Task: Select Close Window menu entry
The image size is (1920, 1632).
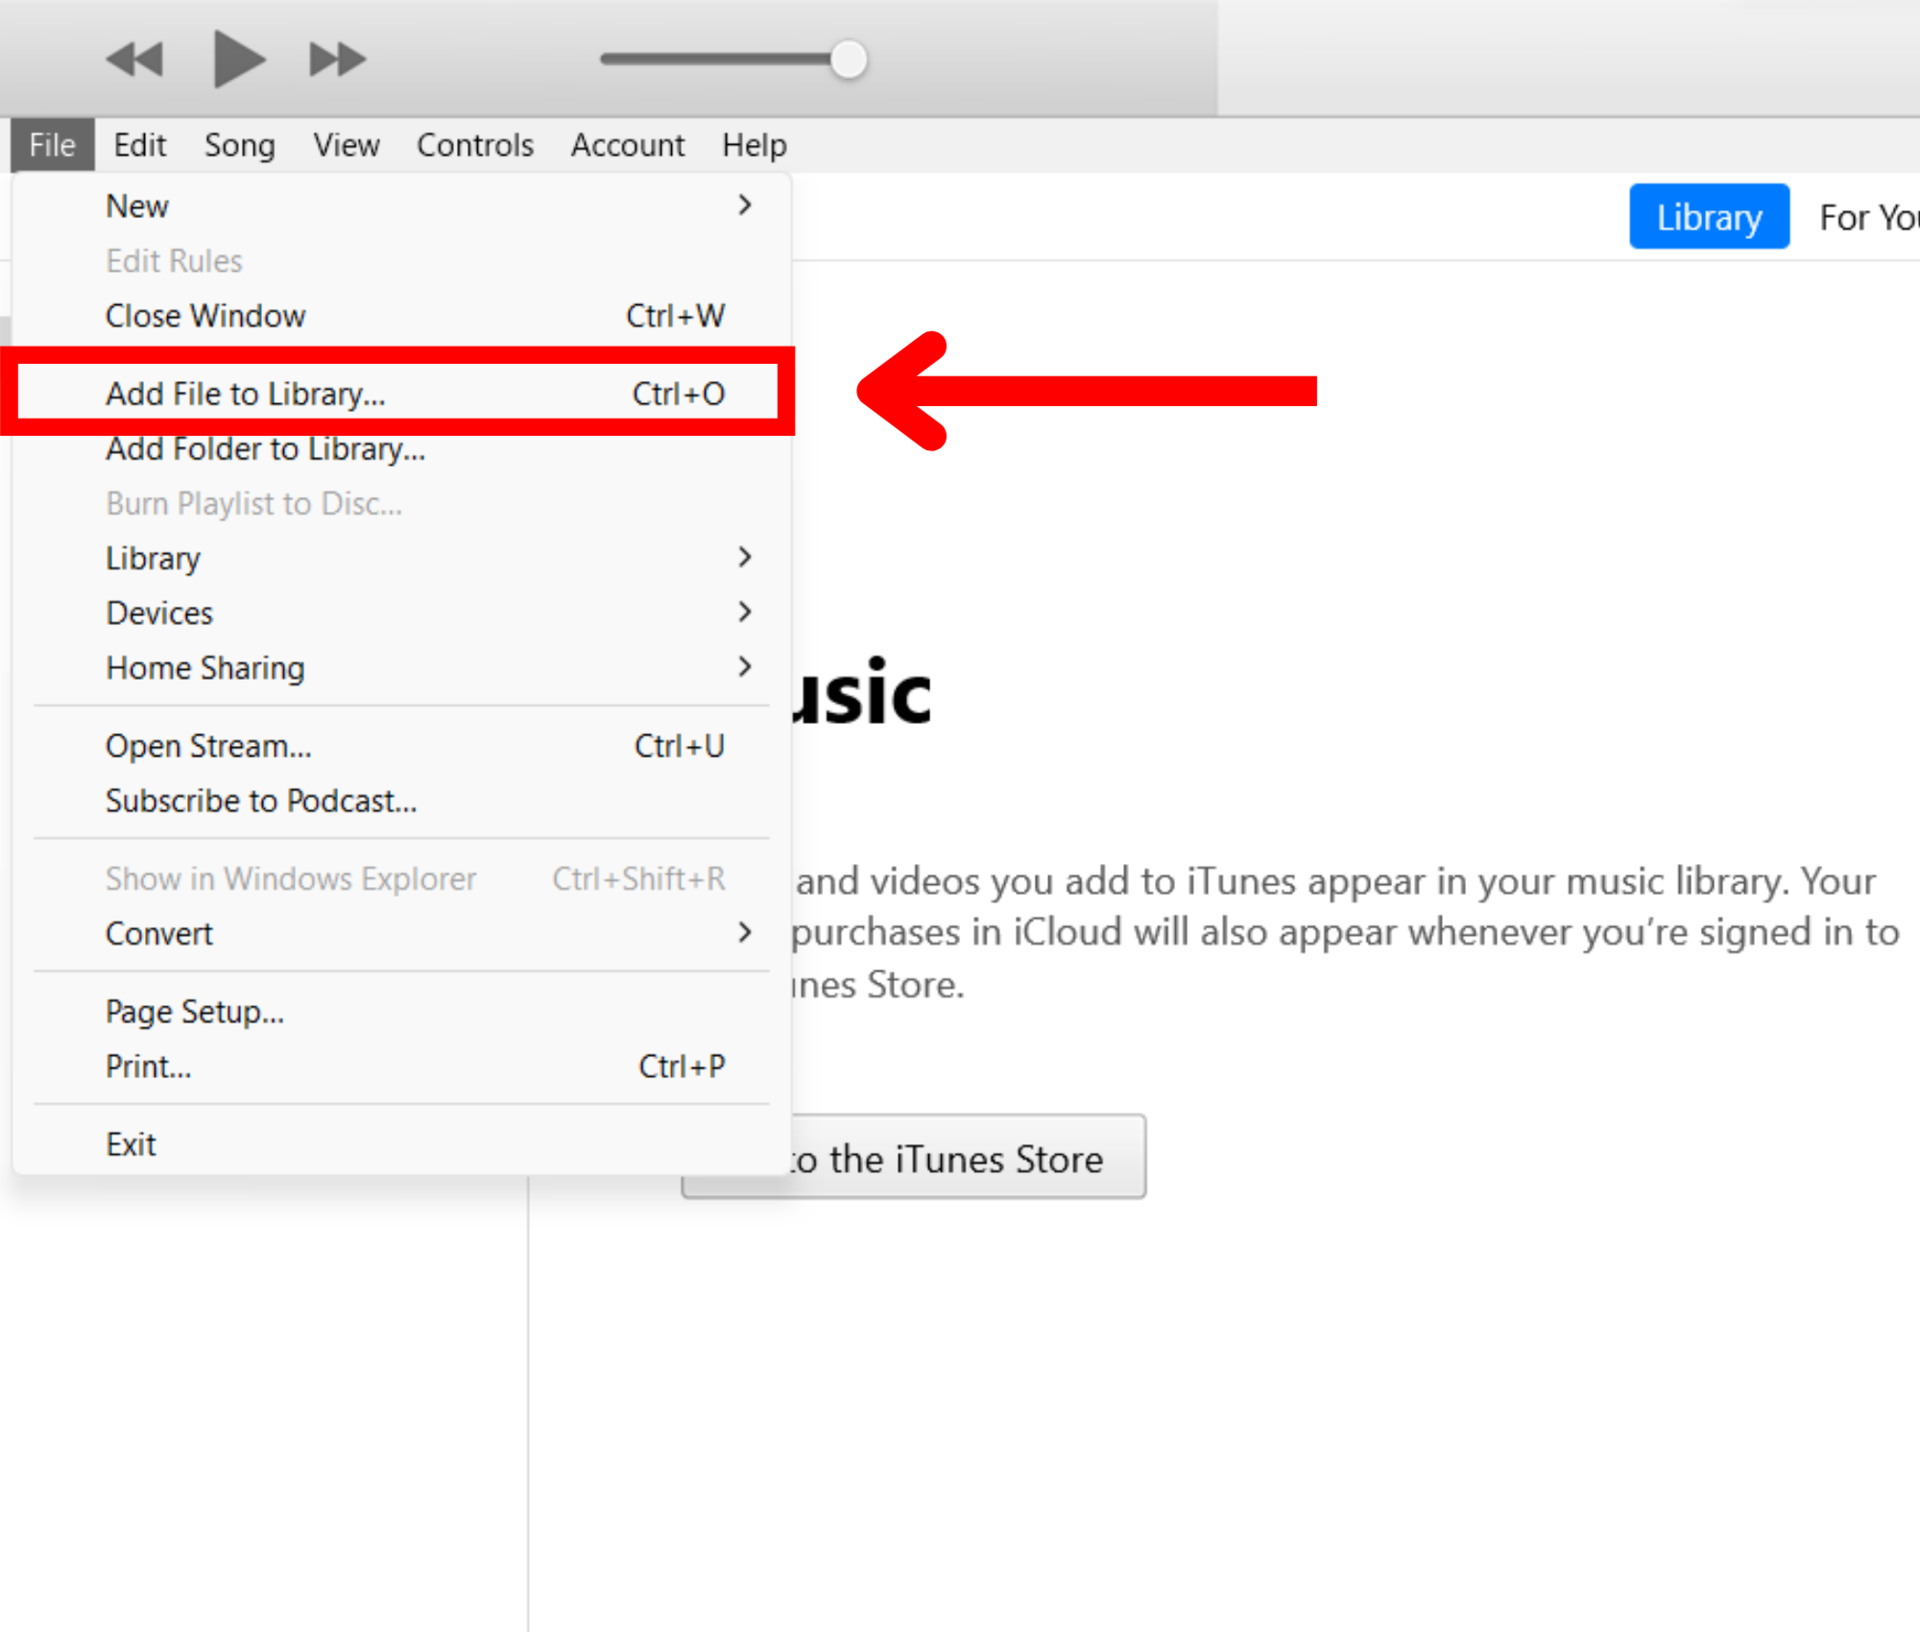Action: click(206, 316)
